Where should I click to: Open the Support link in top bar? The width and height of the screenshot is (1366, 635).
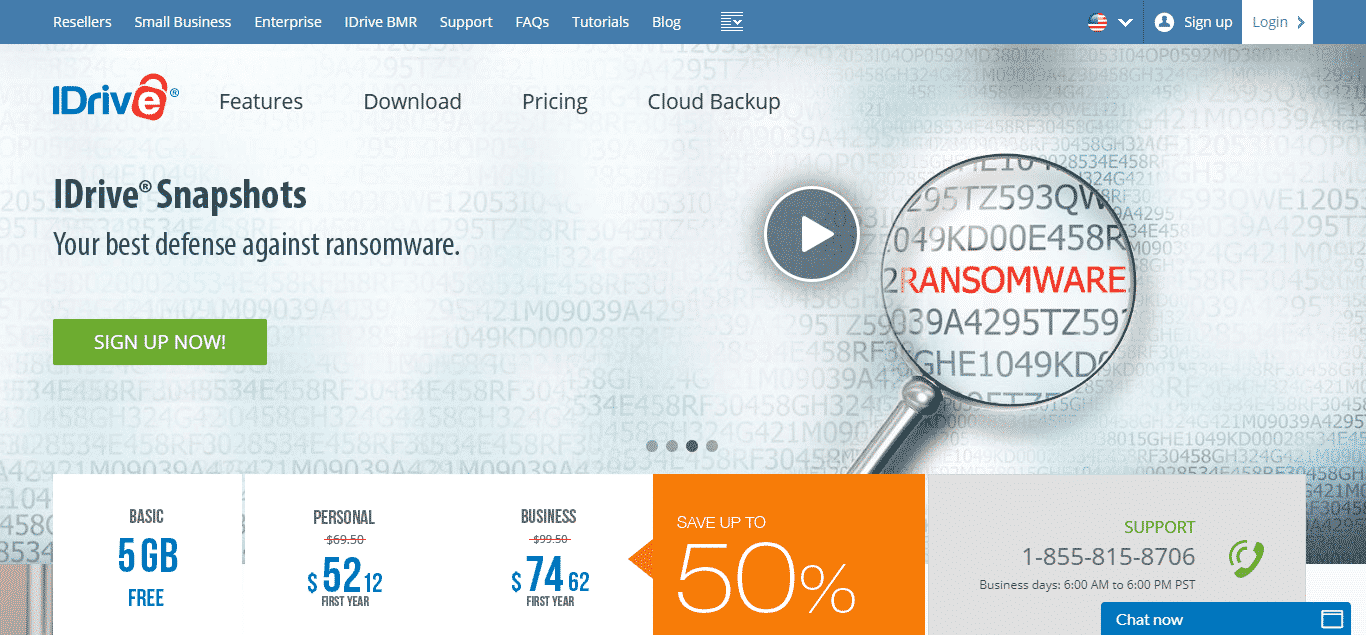pyautogui.click(x=466, y=22)
